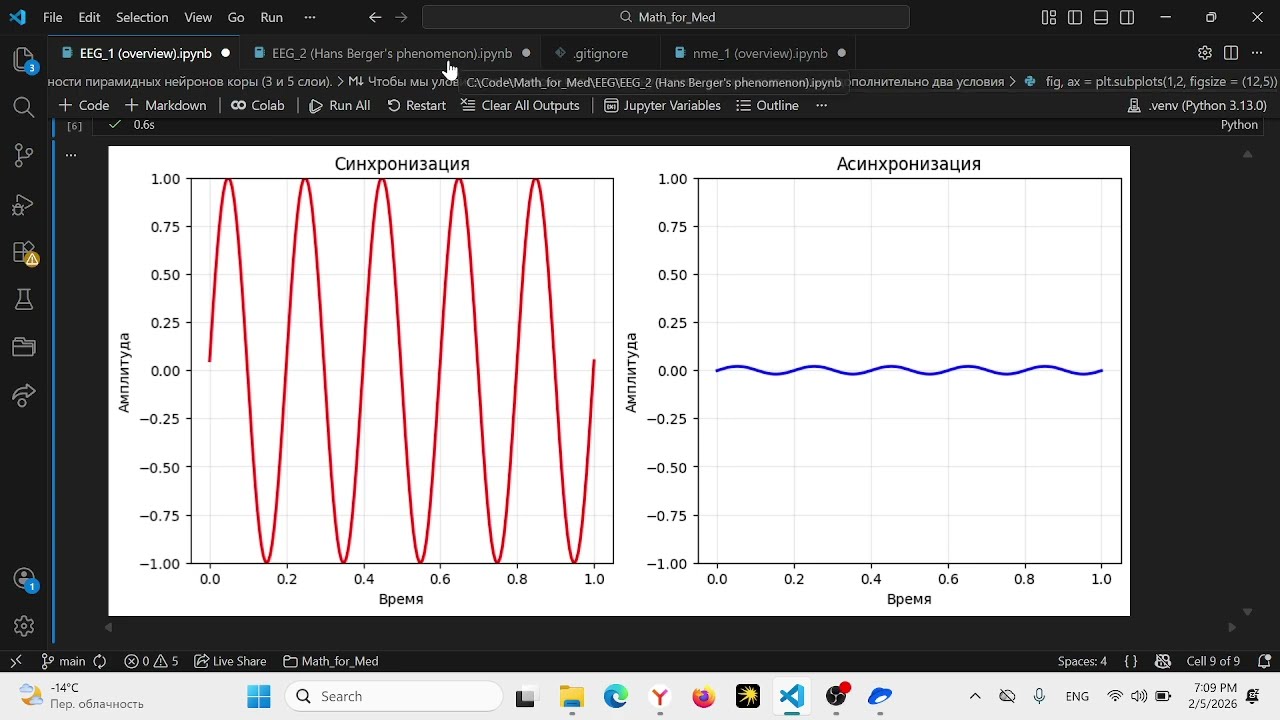Expand the fig, ax = plt.subplots breadcrumb

(1150, 82)
